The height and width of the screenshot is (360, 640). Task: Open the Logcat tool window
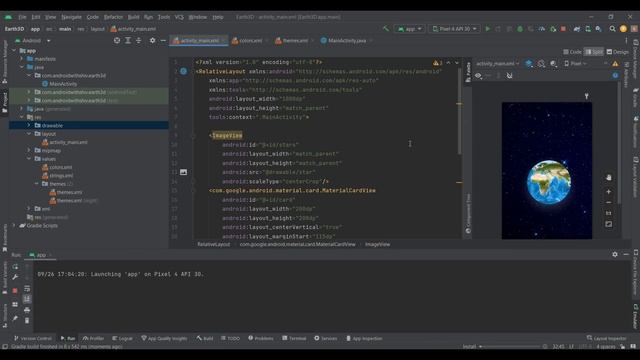122,338
